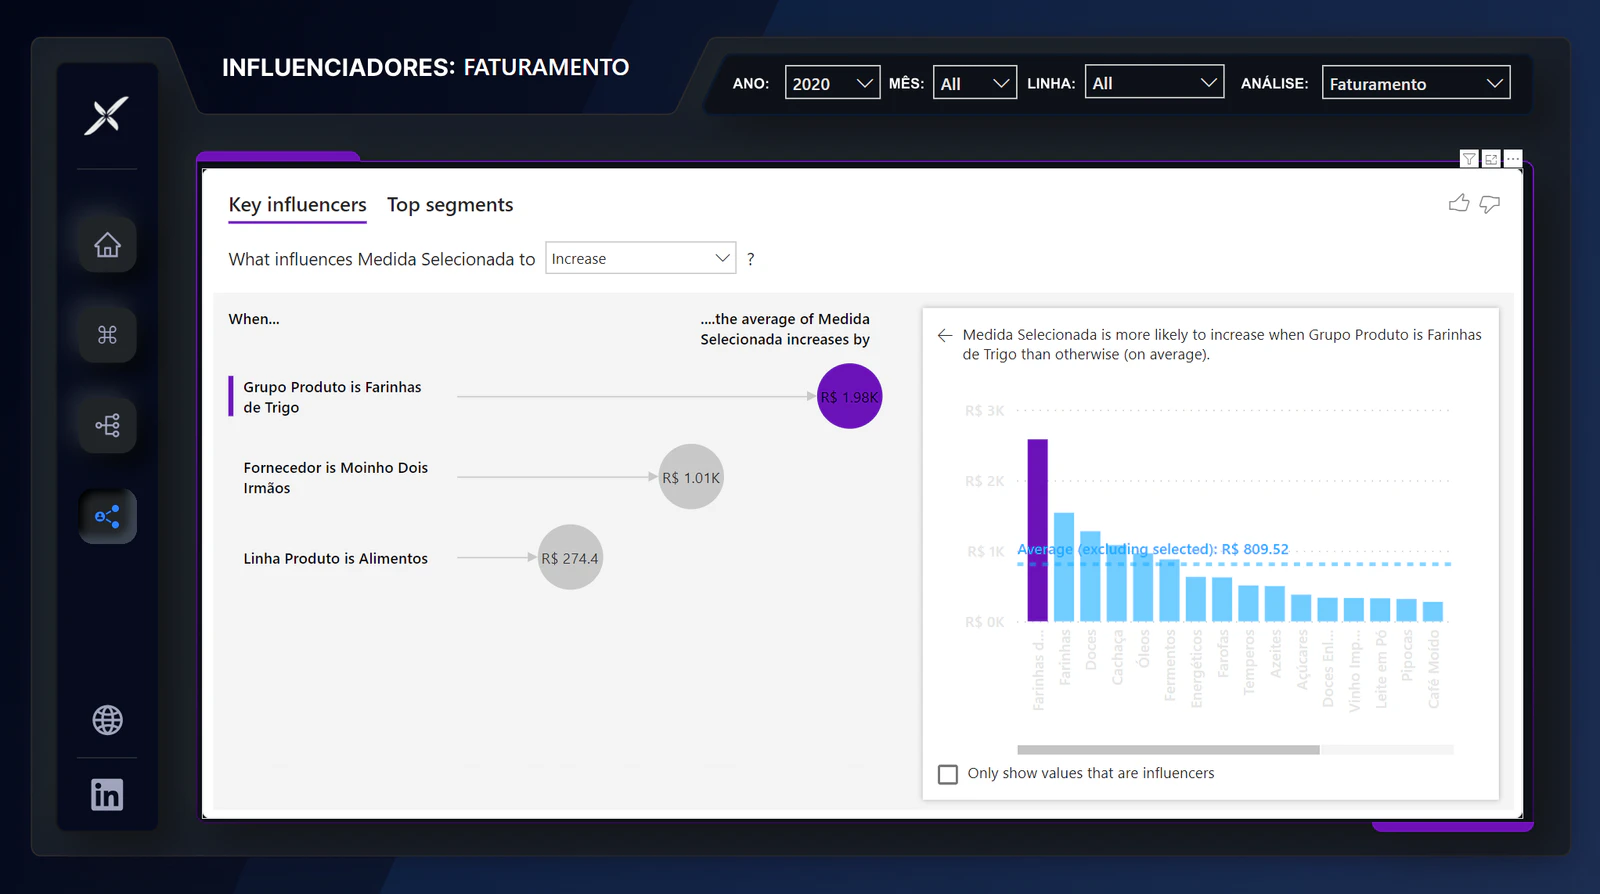Screen dimensions: 1600x894
Task: Click the horizontal chart scrollbar thumb
Action: (x=1168, y=749)
